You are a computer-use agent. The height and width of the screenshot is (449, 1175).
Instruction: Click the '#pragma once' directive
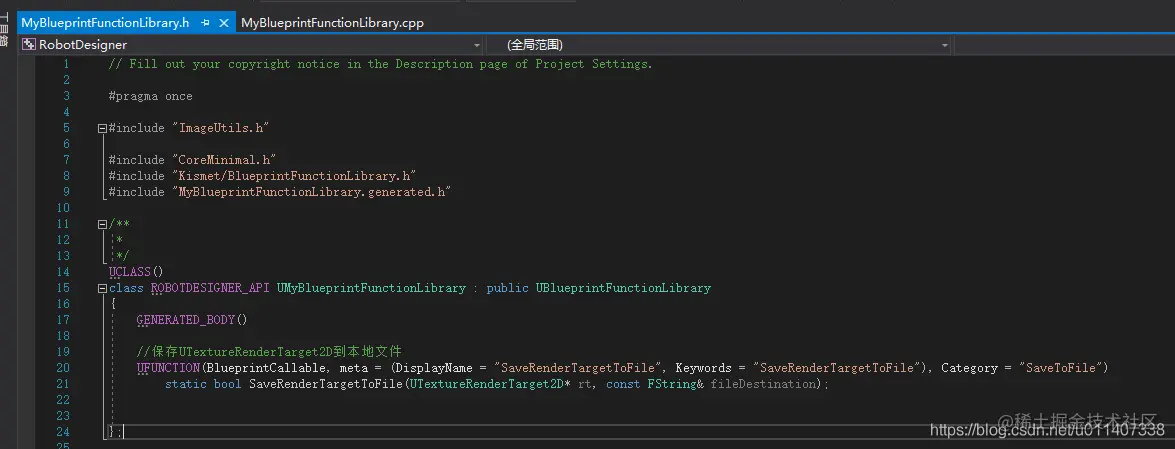[151, 96]
